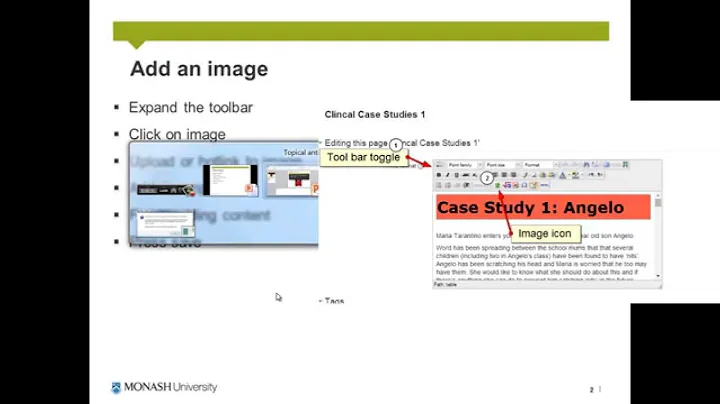This screenshot has width=720, height=404.
Task: Click the Clincal Case Studies 1 heading
Action: tap(375, 115)
